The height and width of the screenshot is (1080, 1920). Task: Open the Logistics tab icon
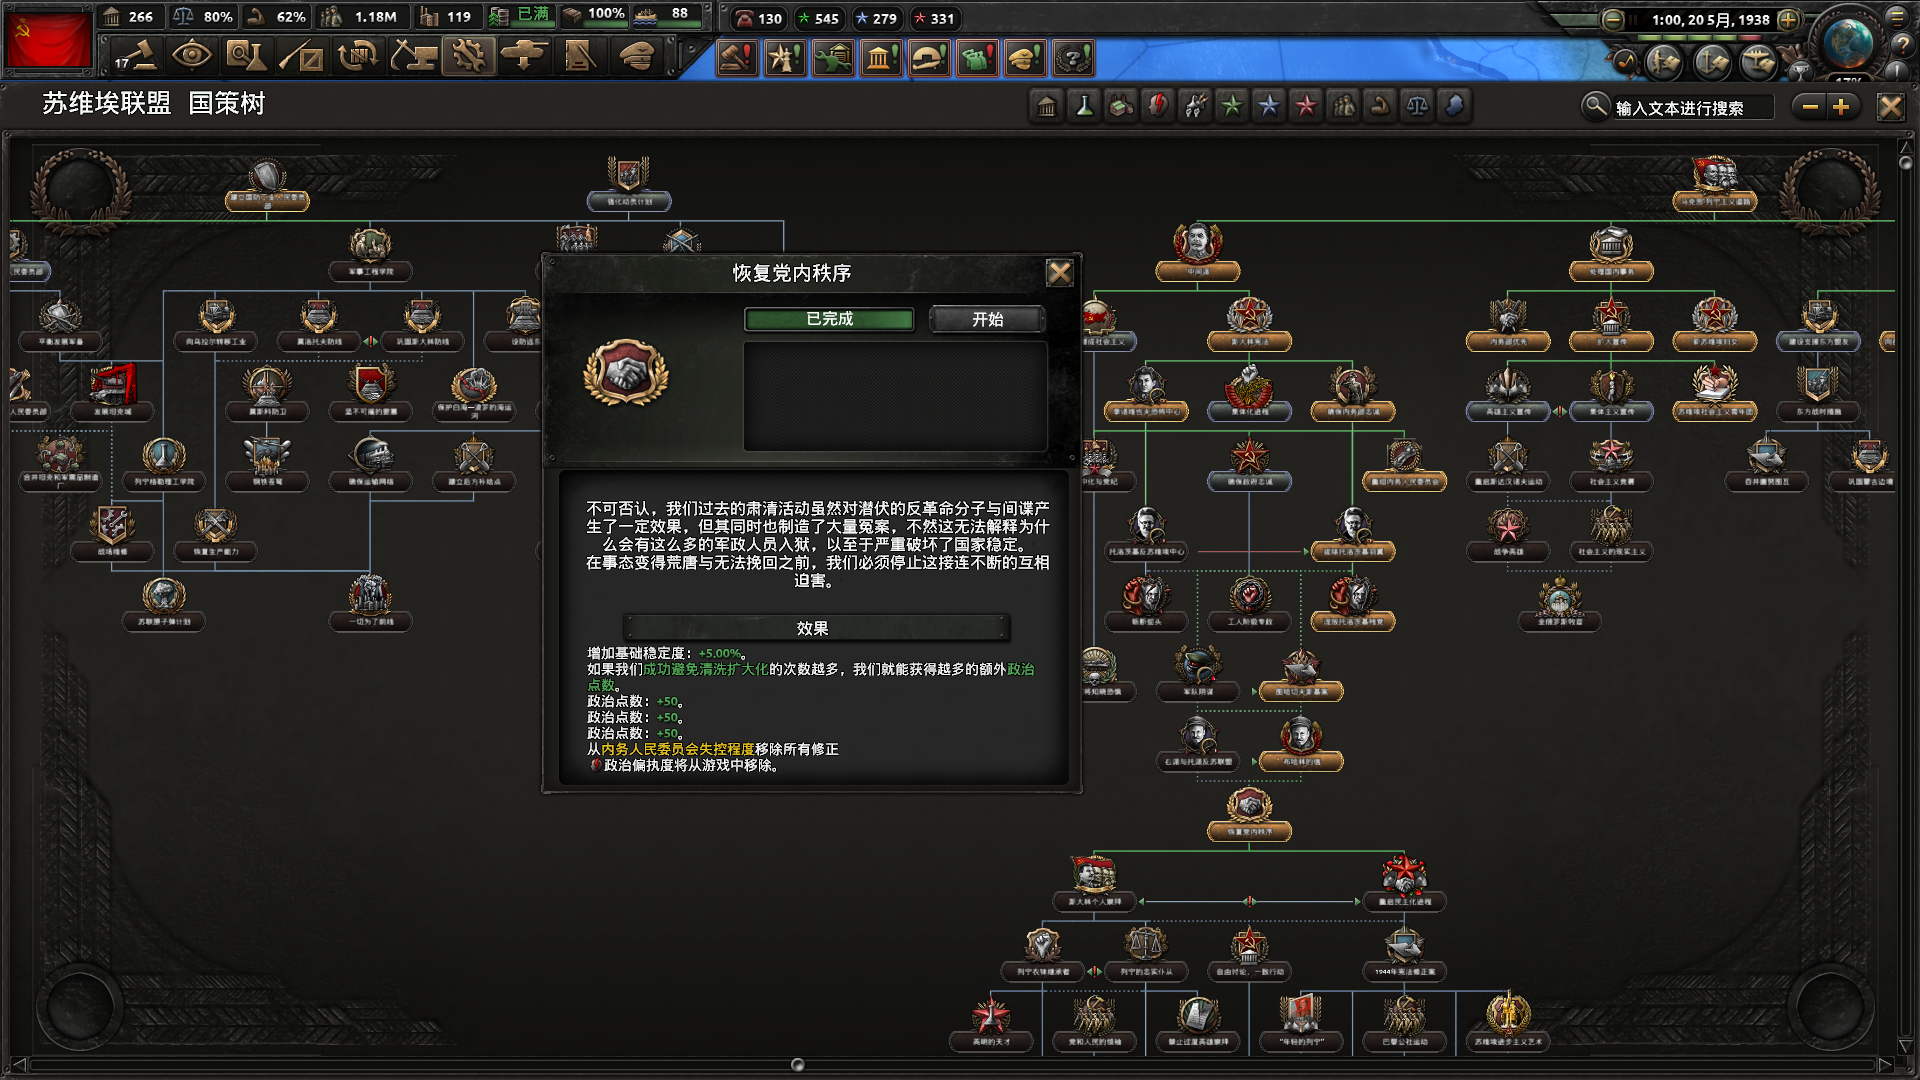point(580,56)
